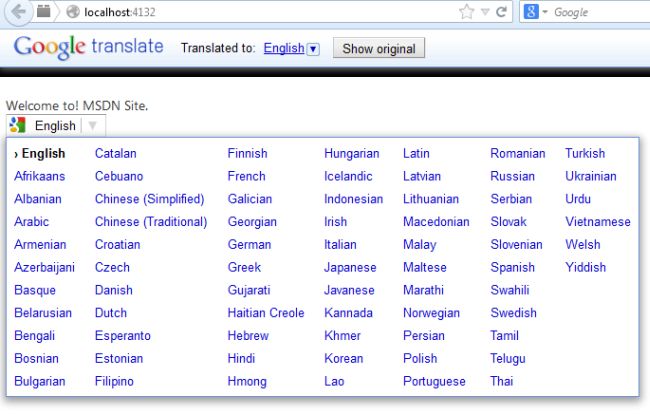Choose Lao in the list
This screenshot has width=650, height=415.
click(334, 381)
